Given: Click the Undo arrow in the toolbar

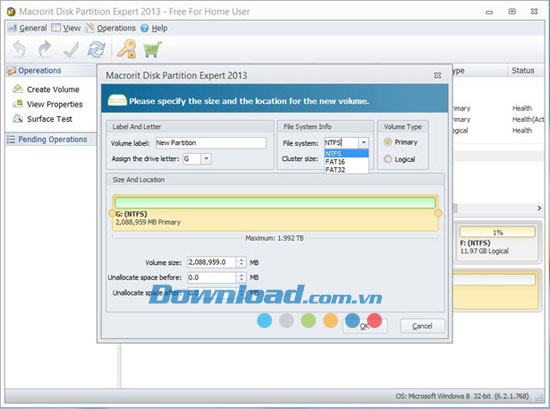Looking at the screenshot, I should pyautogui.click(x=19, y=49).
